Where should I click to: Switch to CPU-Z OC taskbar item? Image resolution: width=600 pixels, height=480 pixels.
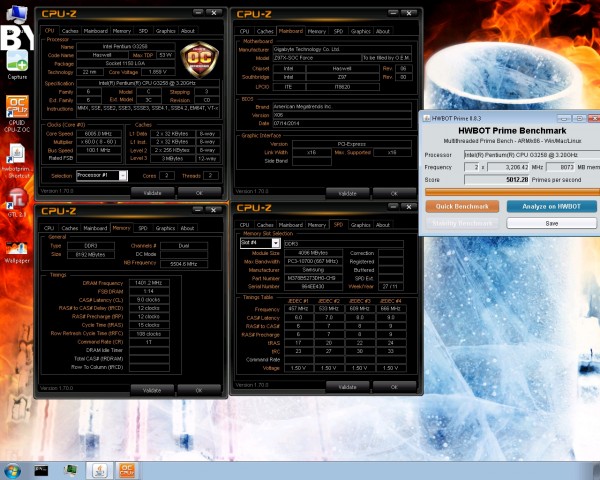(x=127, y=470)
